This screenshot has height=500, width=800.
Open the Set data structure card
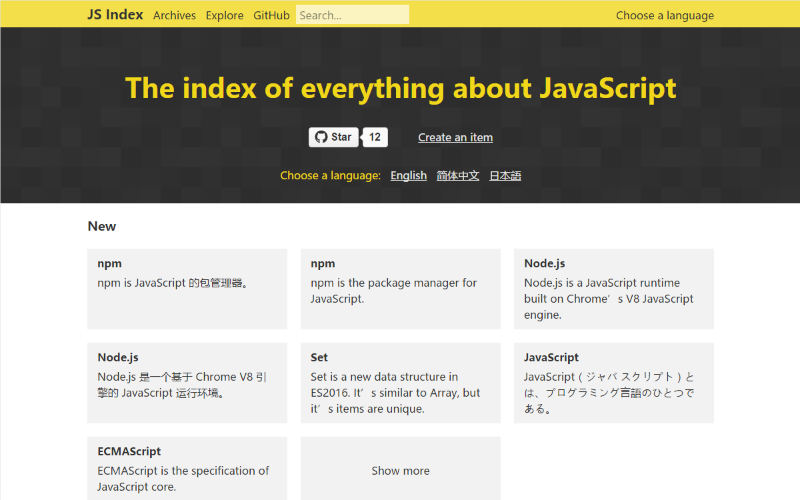click(x=400, y=382)
